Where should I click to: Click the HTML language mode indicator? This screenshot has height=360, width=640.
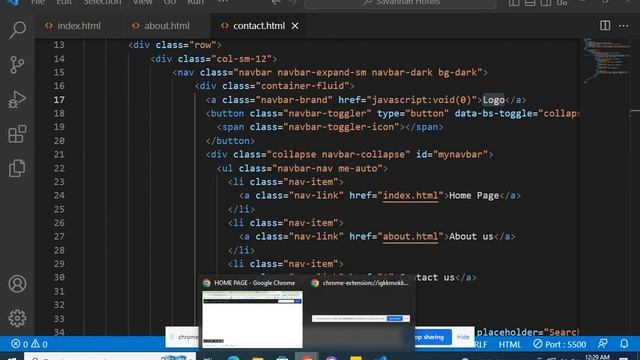[x=510, y=344]
